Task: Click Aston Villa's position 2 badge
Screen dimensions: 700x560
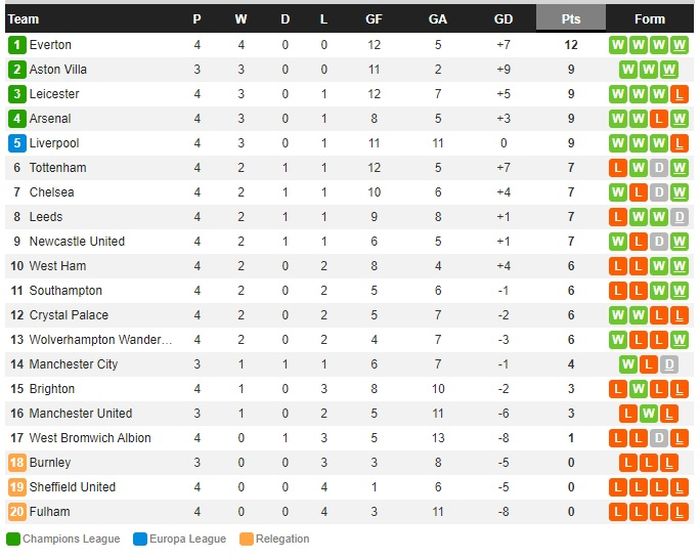Action: click(17, 70)
